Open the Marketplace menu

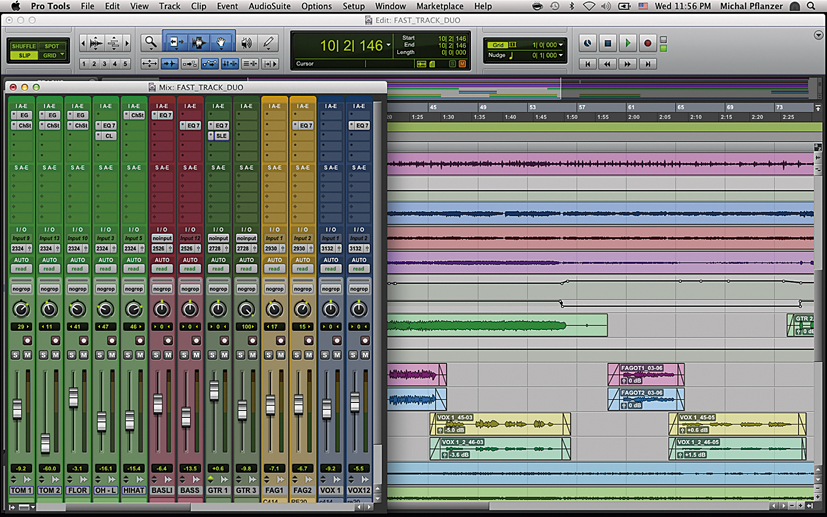tap(439, 6)
